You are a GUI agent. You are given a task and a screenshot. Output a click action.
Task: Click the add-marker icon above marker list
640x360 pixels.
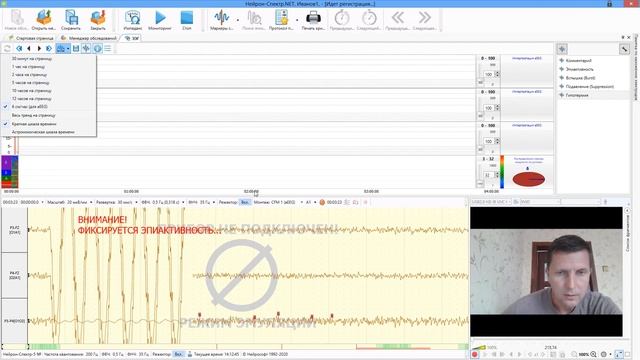(x=562, y=49)
